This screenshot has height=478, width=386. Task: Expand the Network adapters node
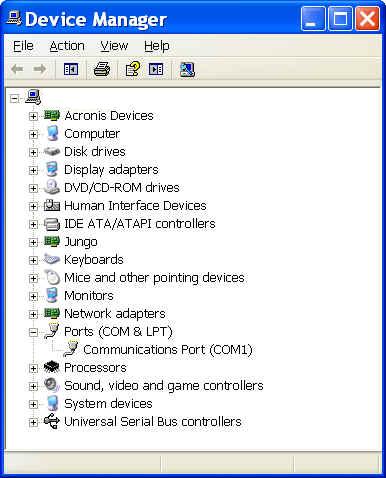(33, 314)
